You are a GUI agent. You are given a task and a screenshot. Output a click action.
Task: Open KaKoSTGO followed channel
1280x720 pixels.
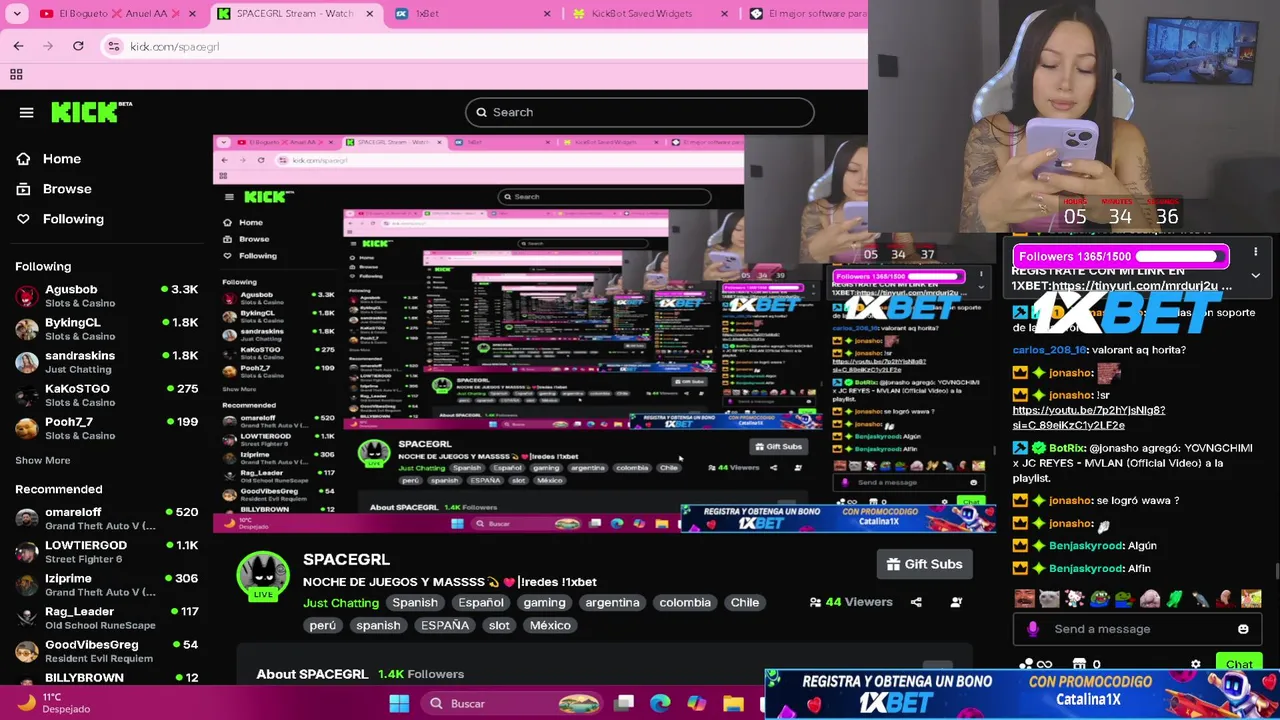106,395
